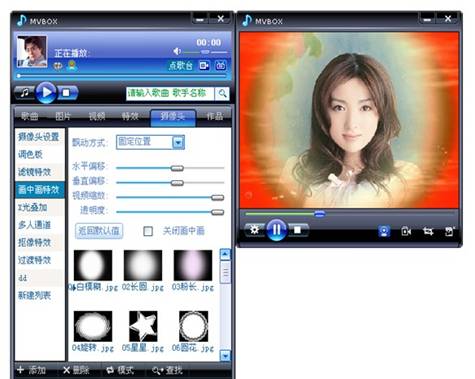Select 过渡特效 in the sidebar
This screenshot has width=475, height=379.
pyautogui.click(x=39, y=260)
